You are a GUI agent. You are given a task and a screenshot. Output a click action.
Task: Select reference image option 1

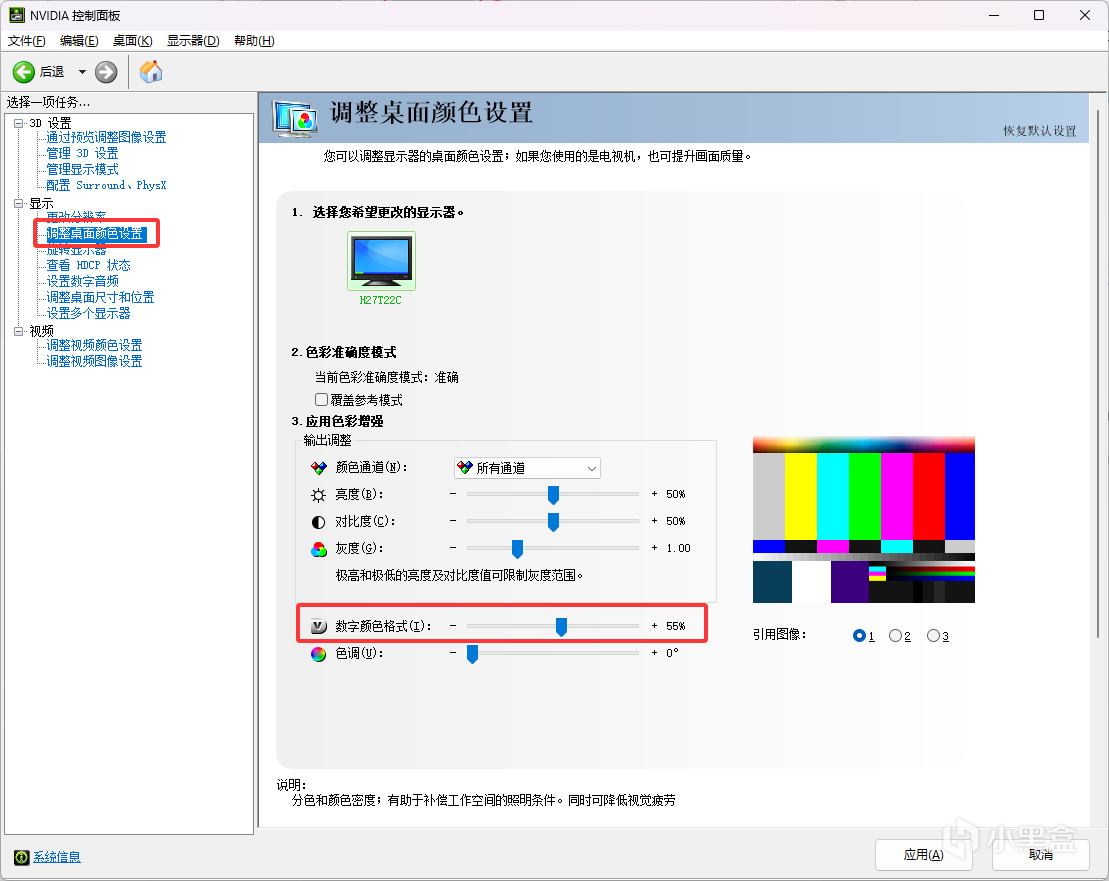pos(859,636)
